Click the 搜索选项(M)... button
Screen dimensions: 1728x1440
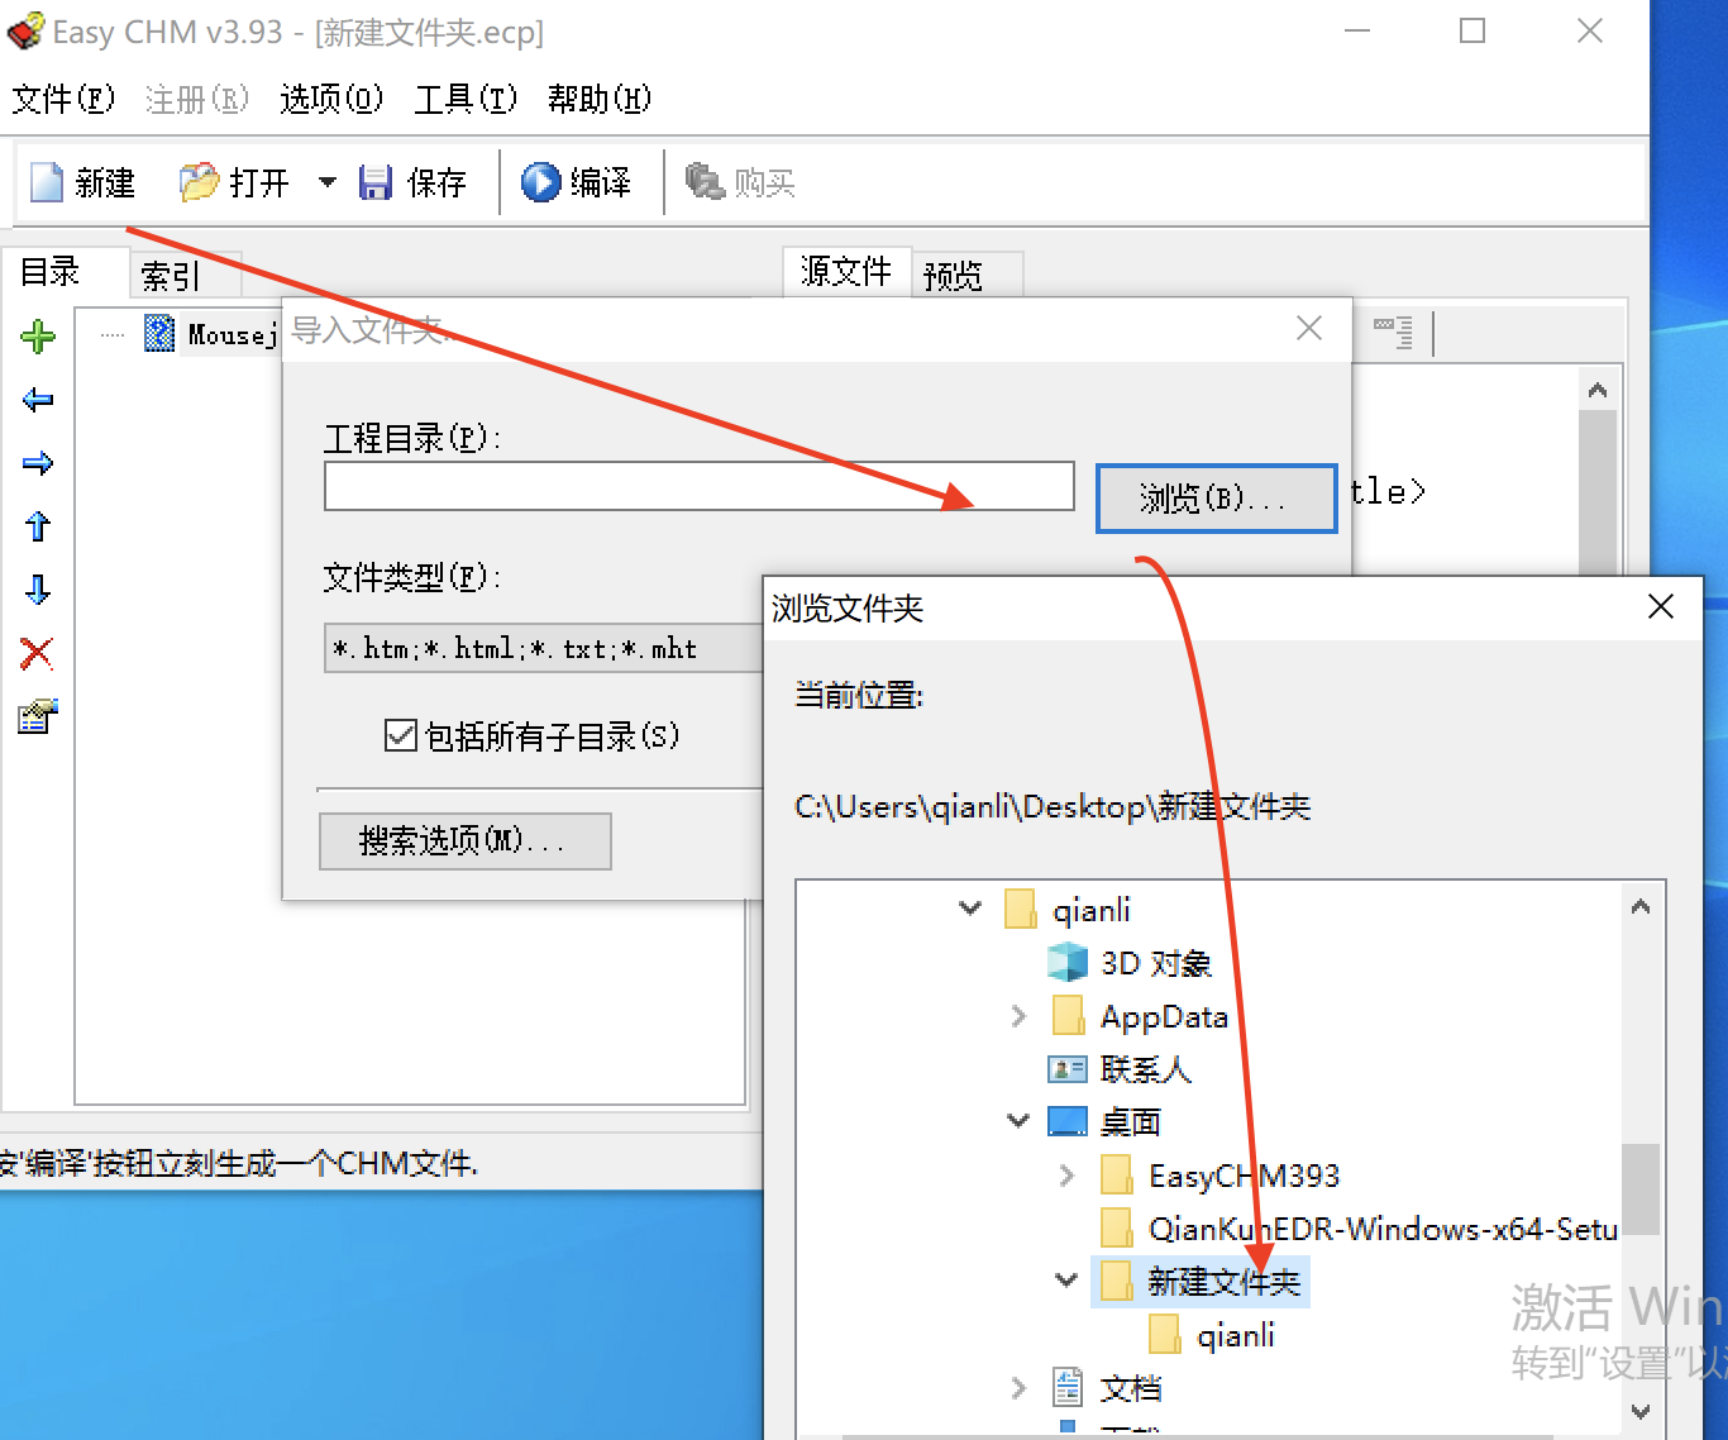click(x=465, y=841)
